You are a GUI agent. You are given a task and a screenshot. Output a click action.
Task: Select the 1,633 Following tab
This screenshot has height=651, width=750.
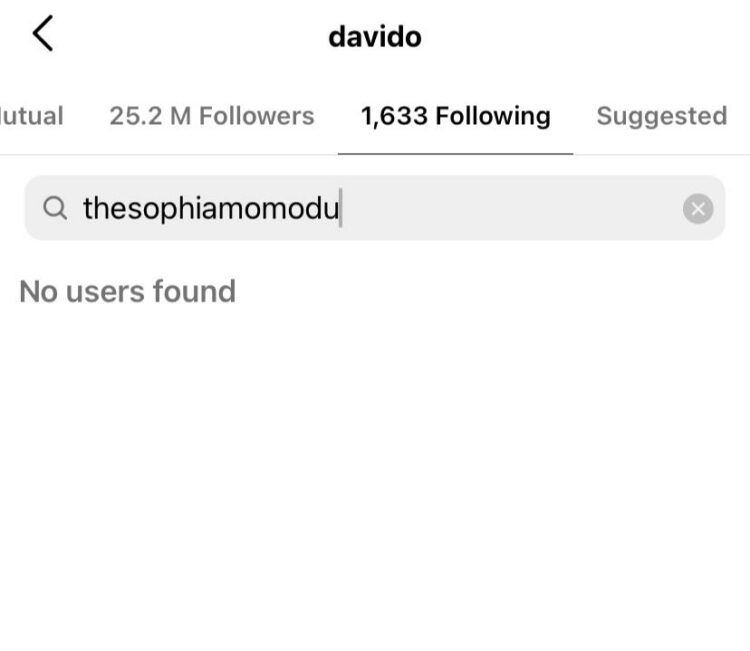[455, 116]
